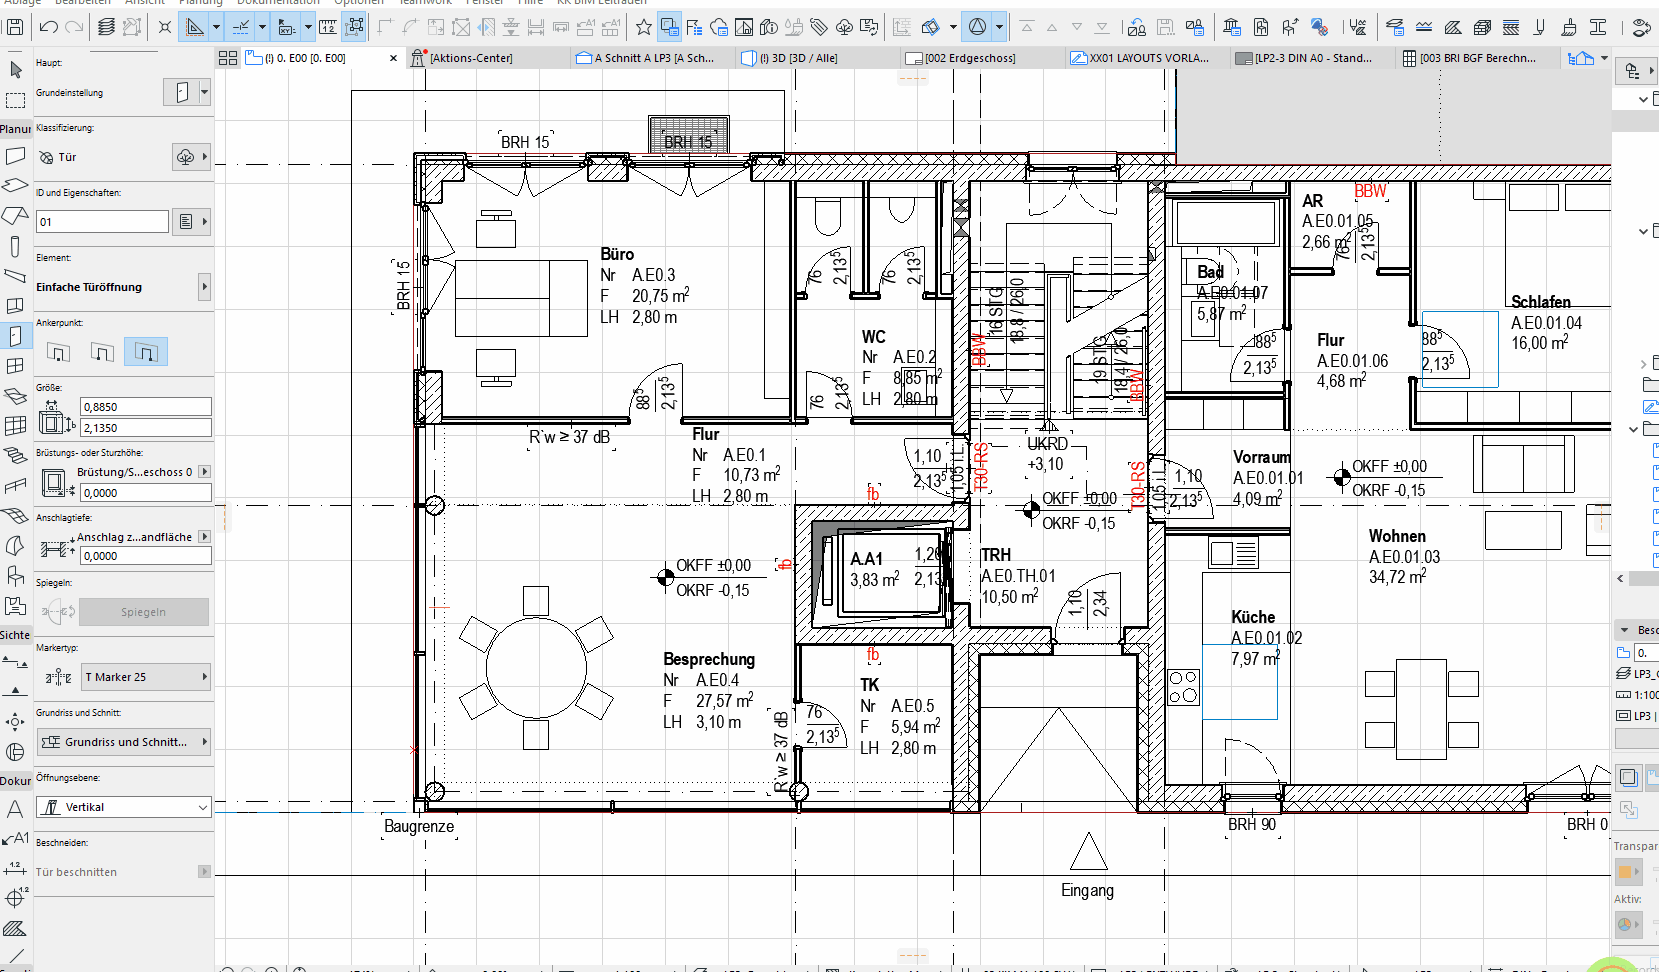Select the Beam tool in toolbox
The width and height of the screenshot is (1659, 972).
pyautogui.click(x=15, y=275)
